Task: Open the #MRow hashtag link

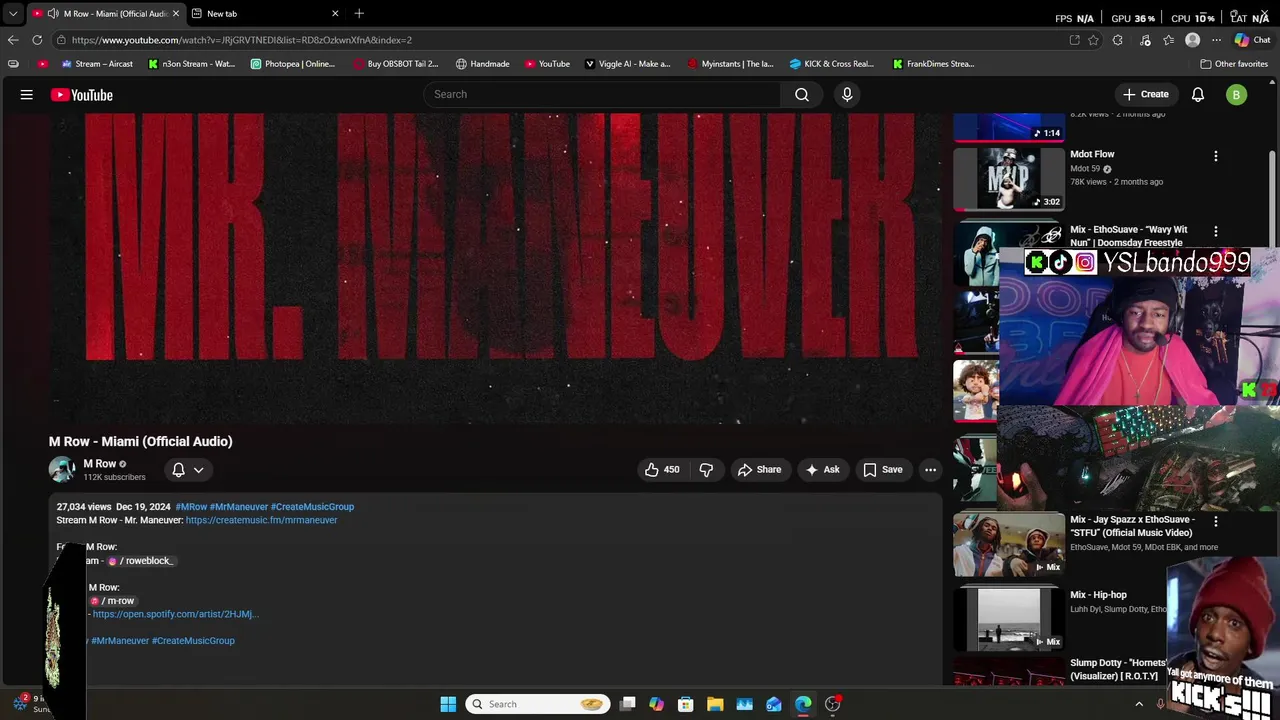Action: point(191,507)
